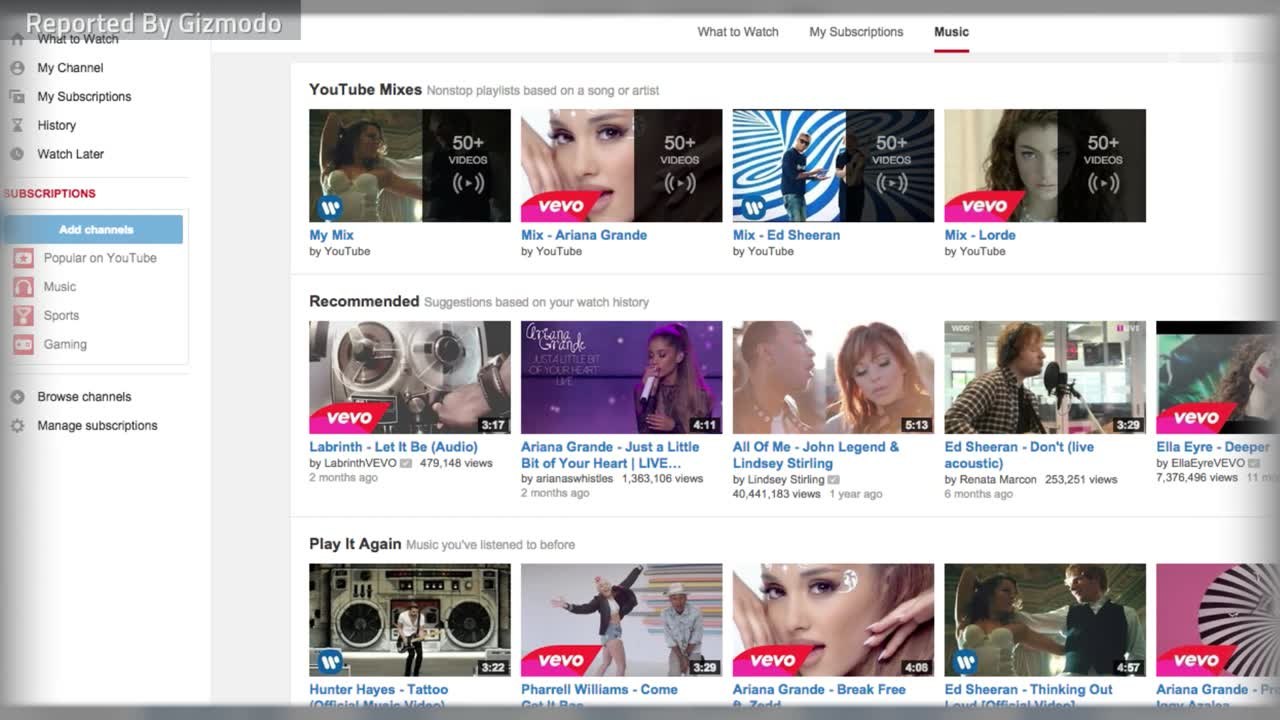Select the Music top tab
1280x720 pixels.
coord(951,32)
